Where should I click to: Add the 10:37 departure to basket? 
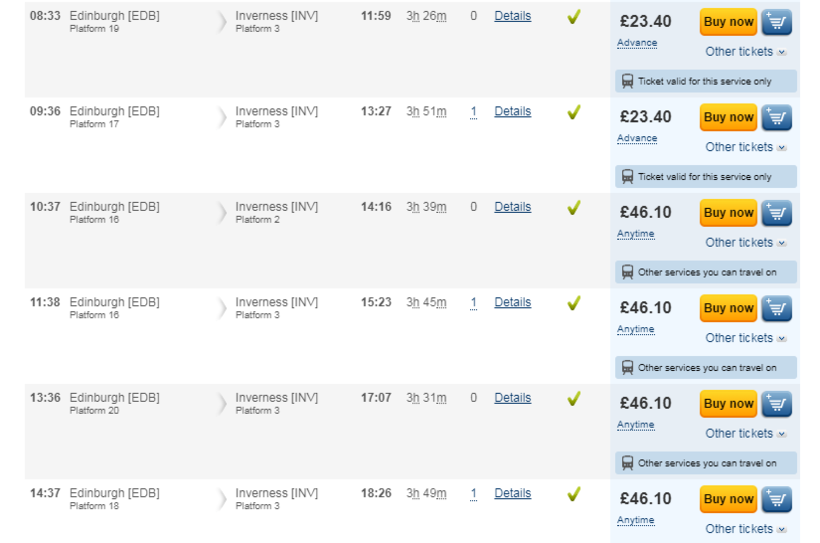777,213
